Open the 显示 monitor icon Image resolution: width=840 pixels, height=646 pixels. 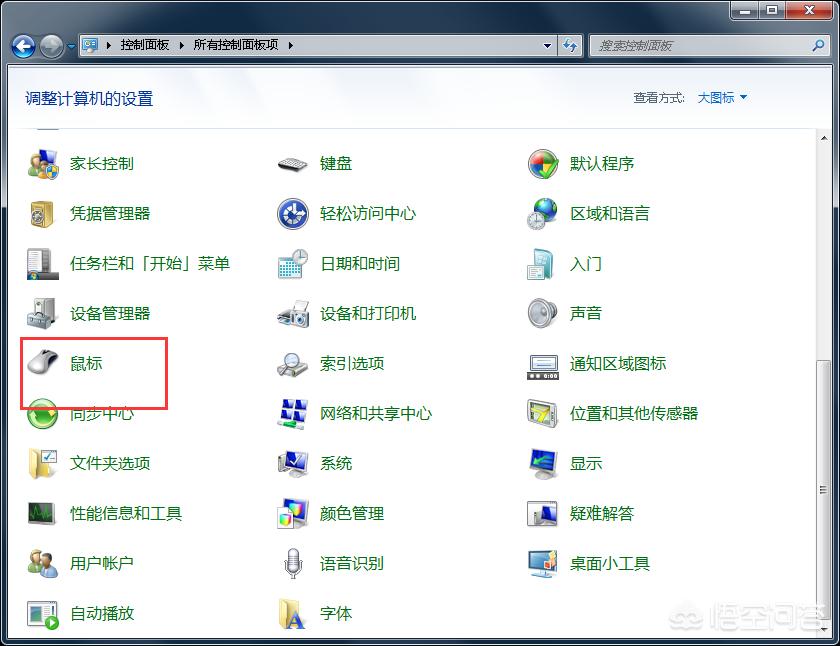(543, 464)
